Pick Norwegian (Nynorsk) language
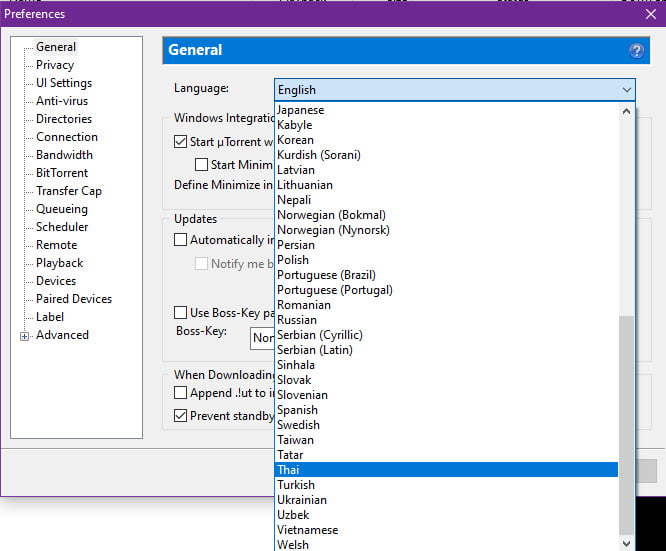Viewport: 666px width, 551px height. tap(446, 230)
